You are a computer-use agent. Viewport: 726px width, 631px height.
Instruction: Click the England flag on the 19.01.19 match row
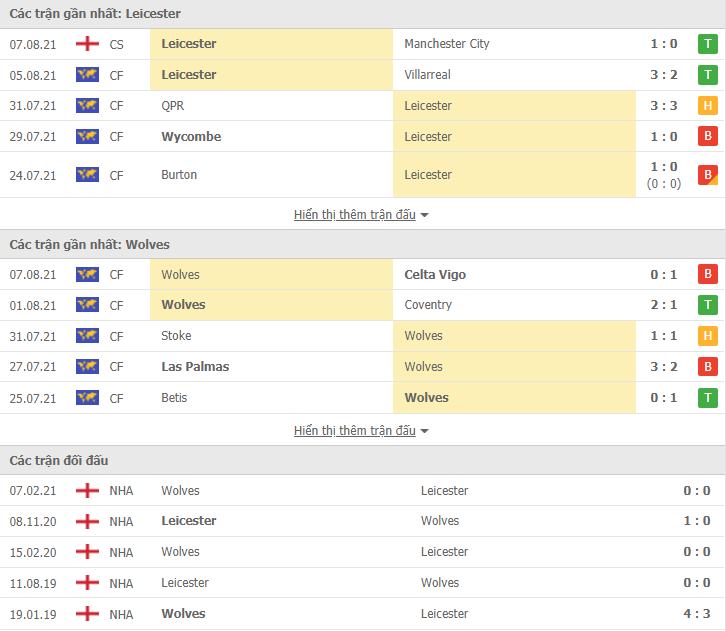[x=87, y=614]
